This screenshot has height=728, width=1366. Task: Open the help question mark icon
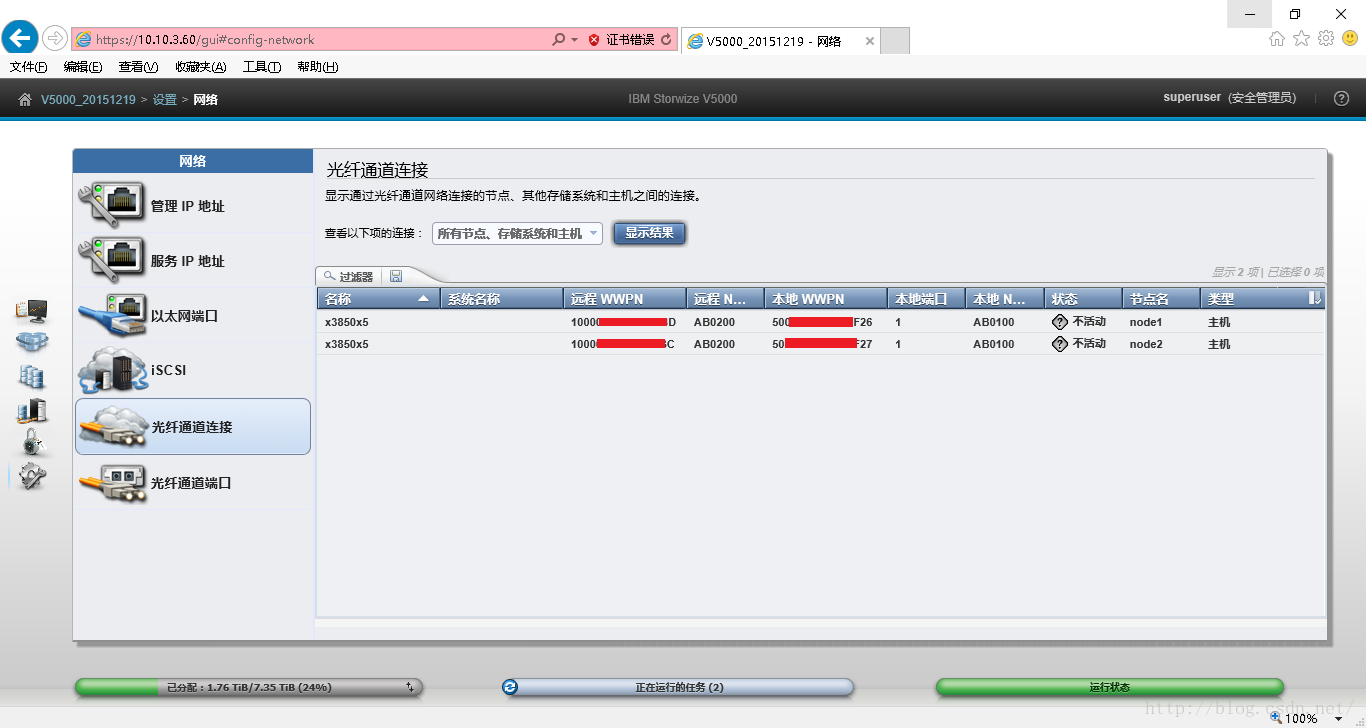(x=1342, y=98)
